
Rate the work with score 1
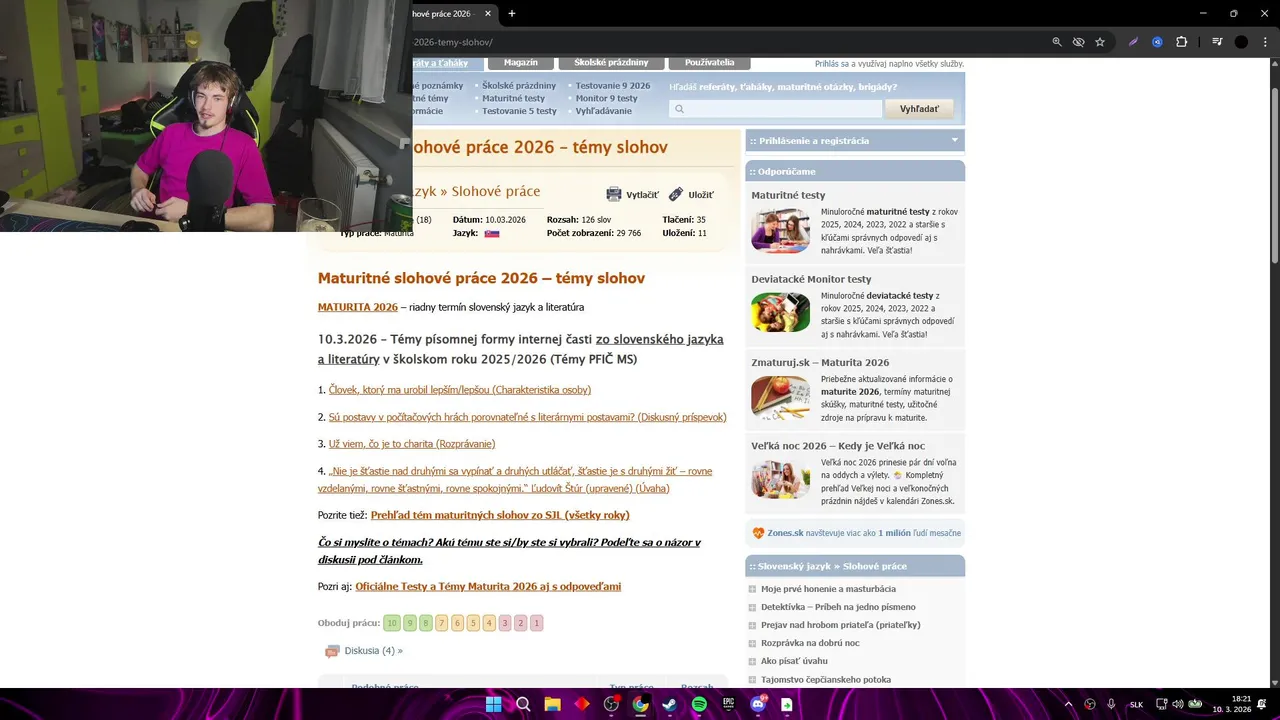point(537,623)
